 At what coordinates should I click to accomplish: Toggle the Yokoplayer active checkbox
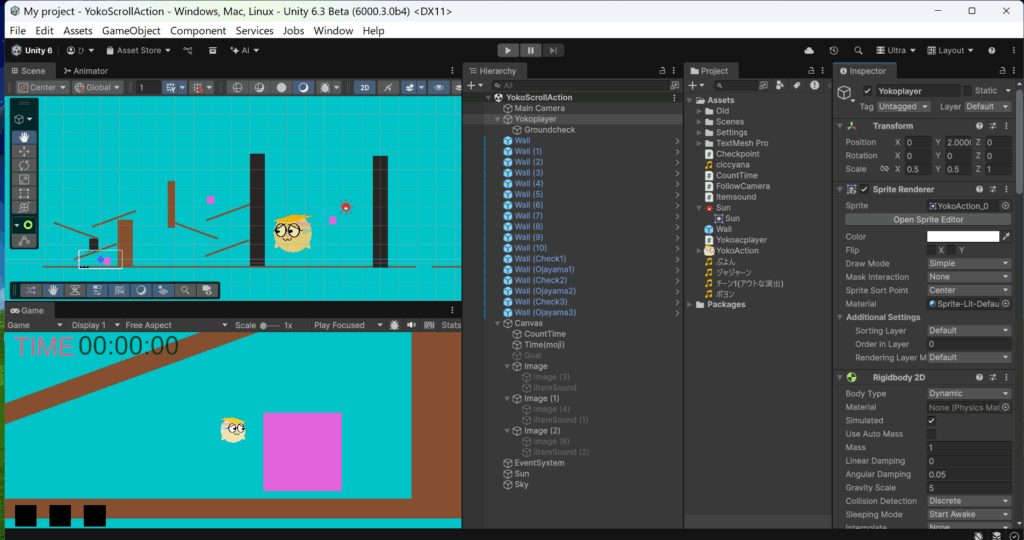pos(867,91)
